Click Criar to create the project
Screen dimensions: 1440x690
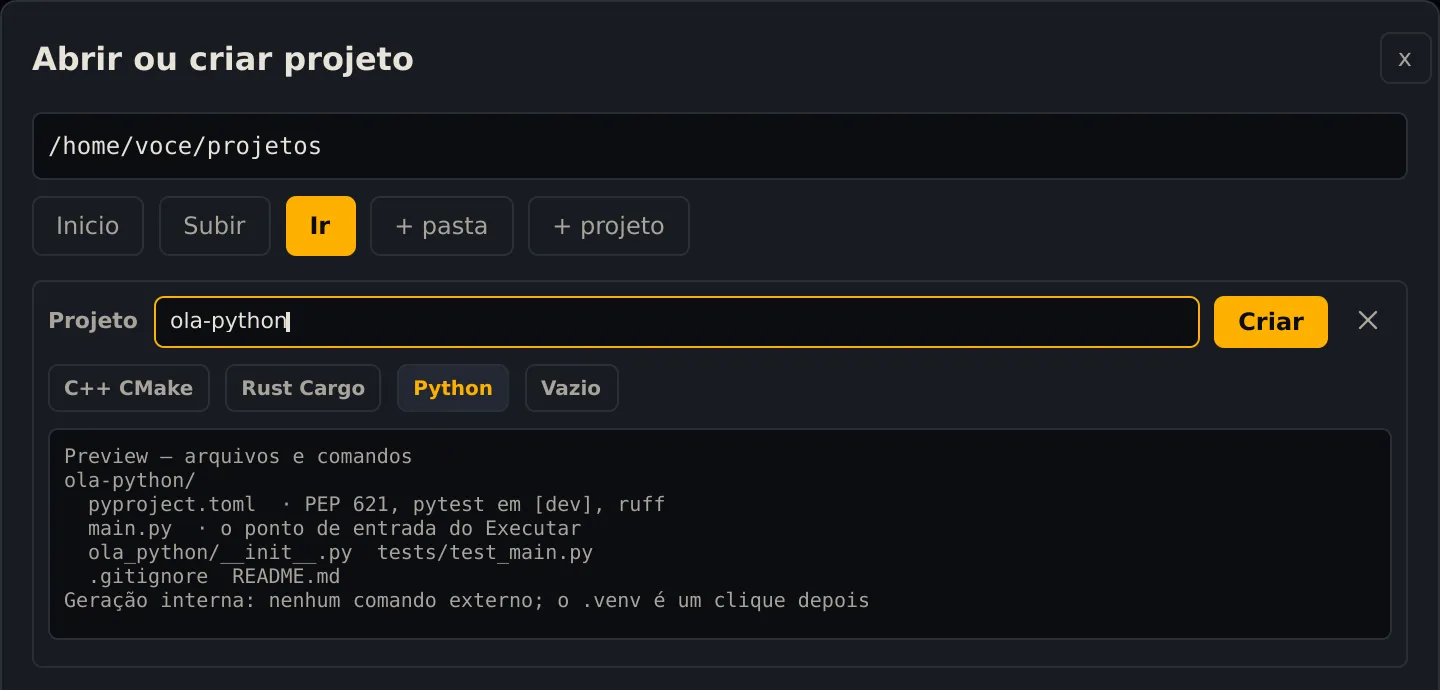point(1271,322)
